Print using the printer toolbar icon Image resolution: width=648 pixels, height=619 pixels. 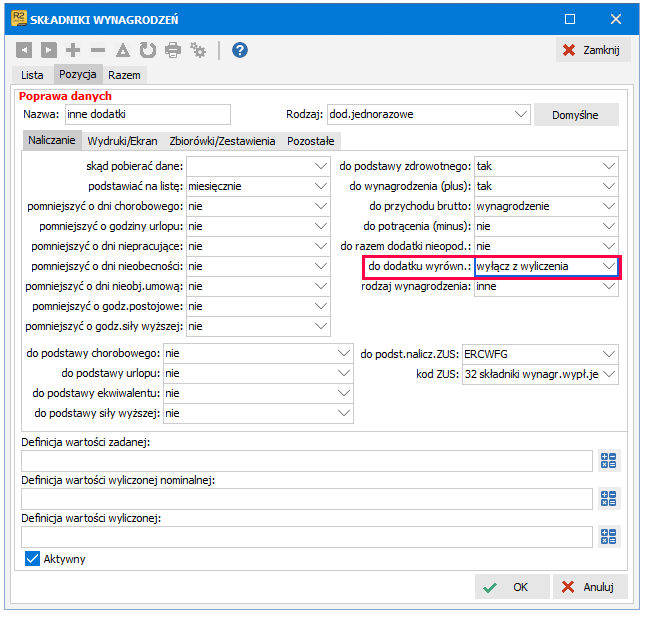tap(173, 50)
